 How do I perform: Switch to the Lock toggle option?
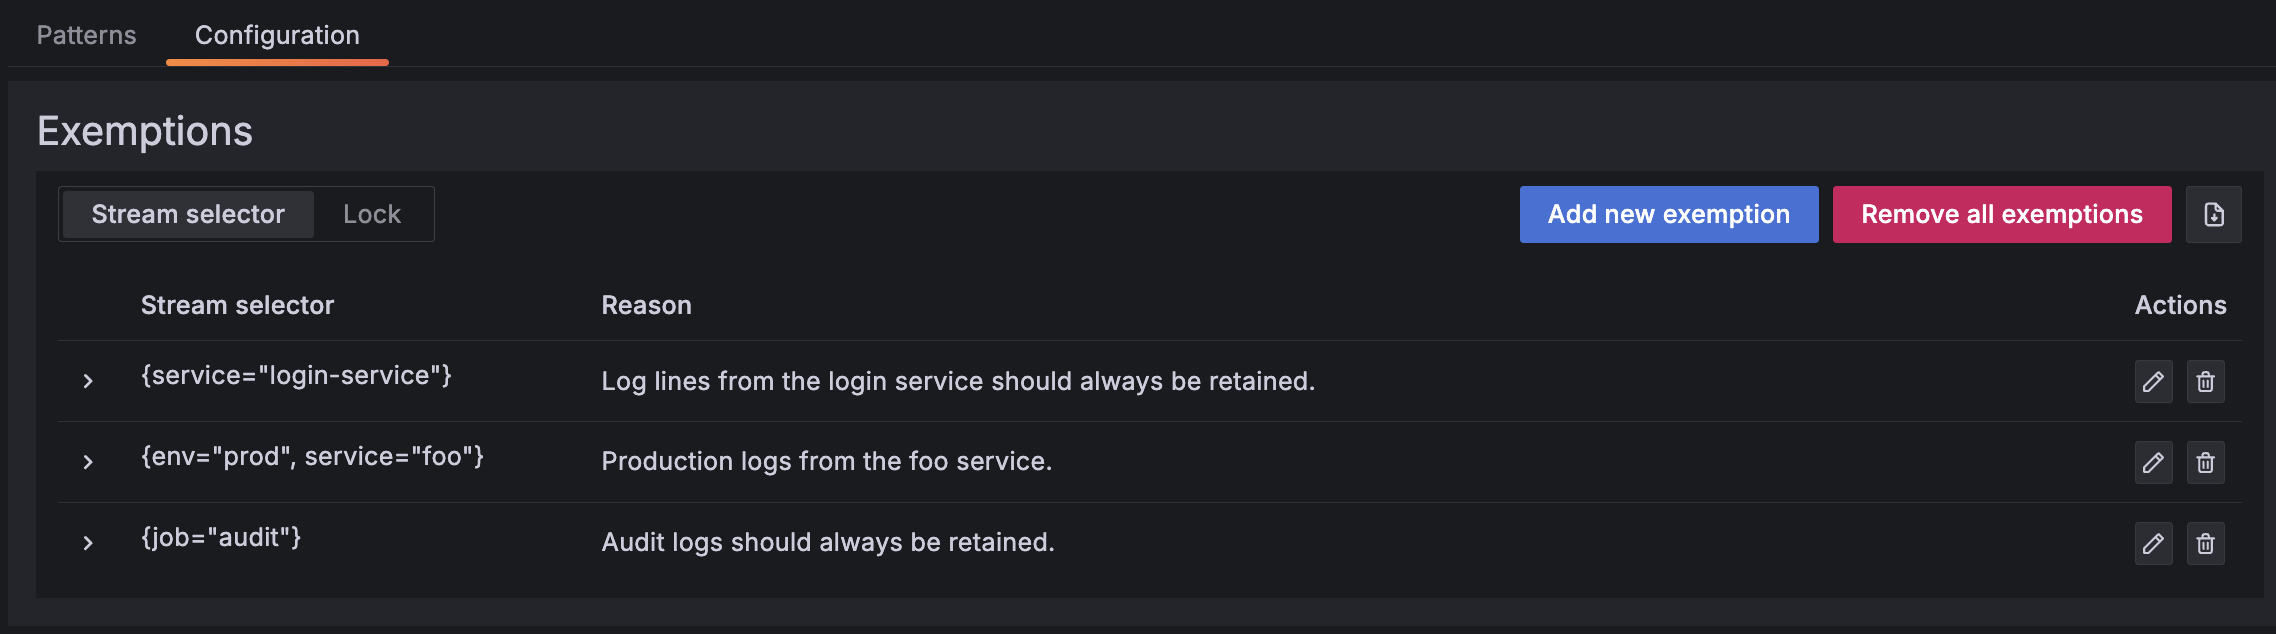click(x=371, y=214)
